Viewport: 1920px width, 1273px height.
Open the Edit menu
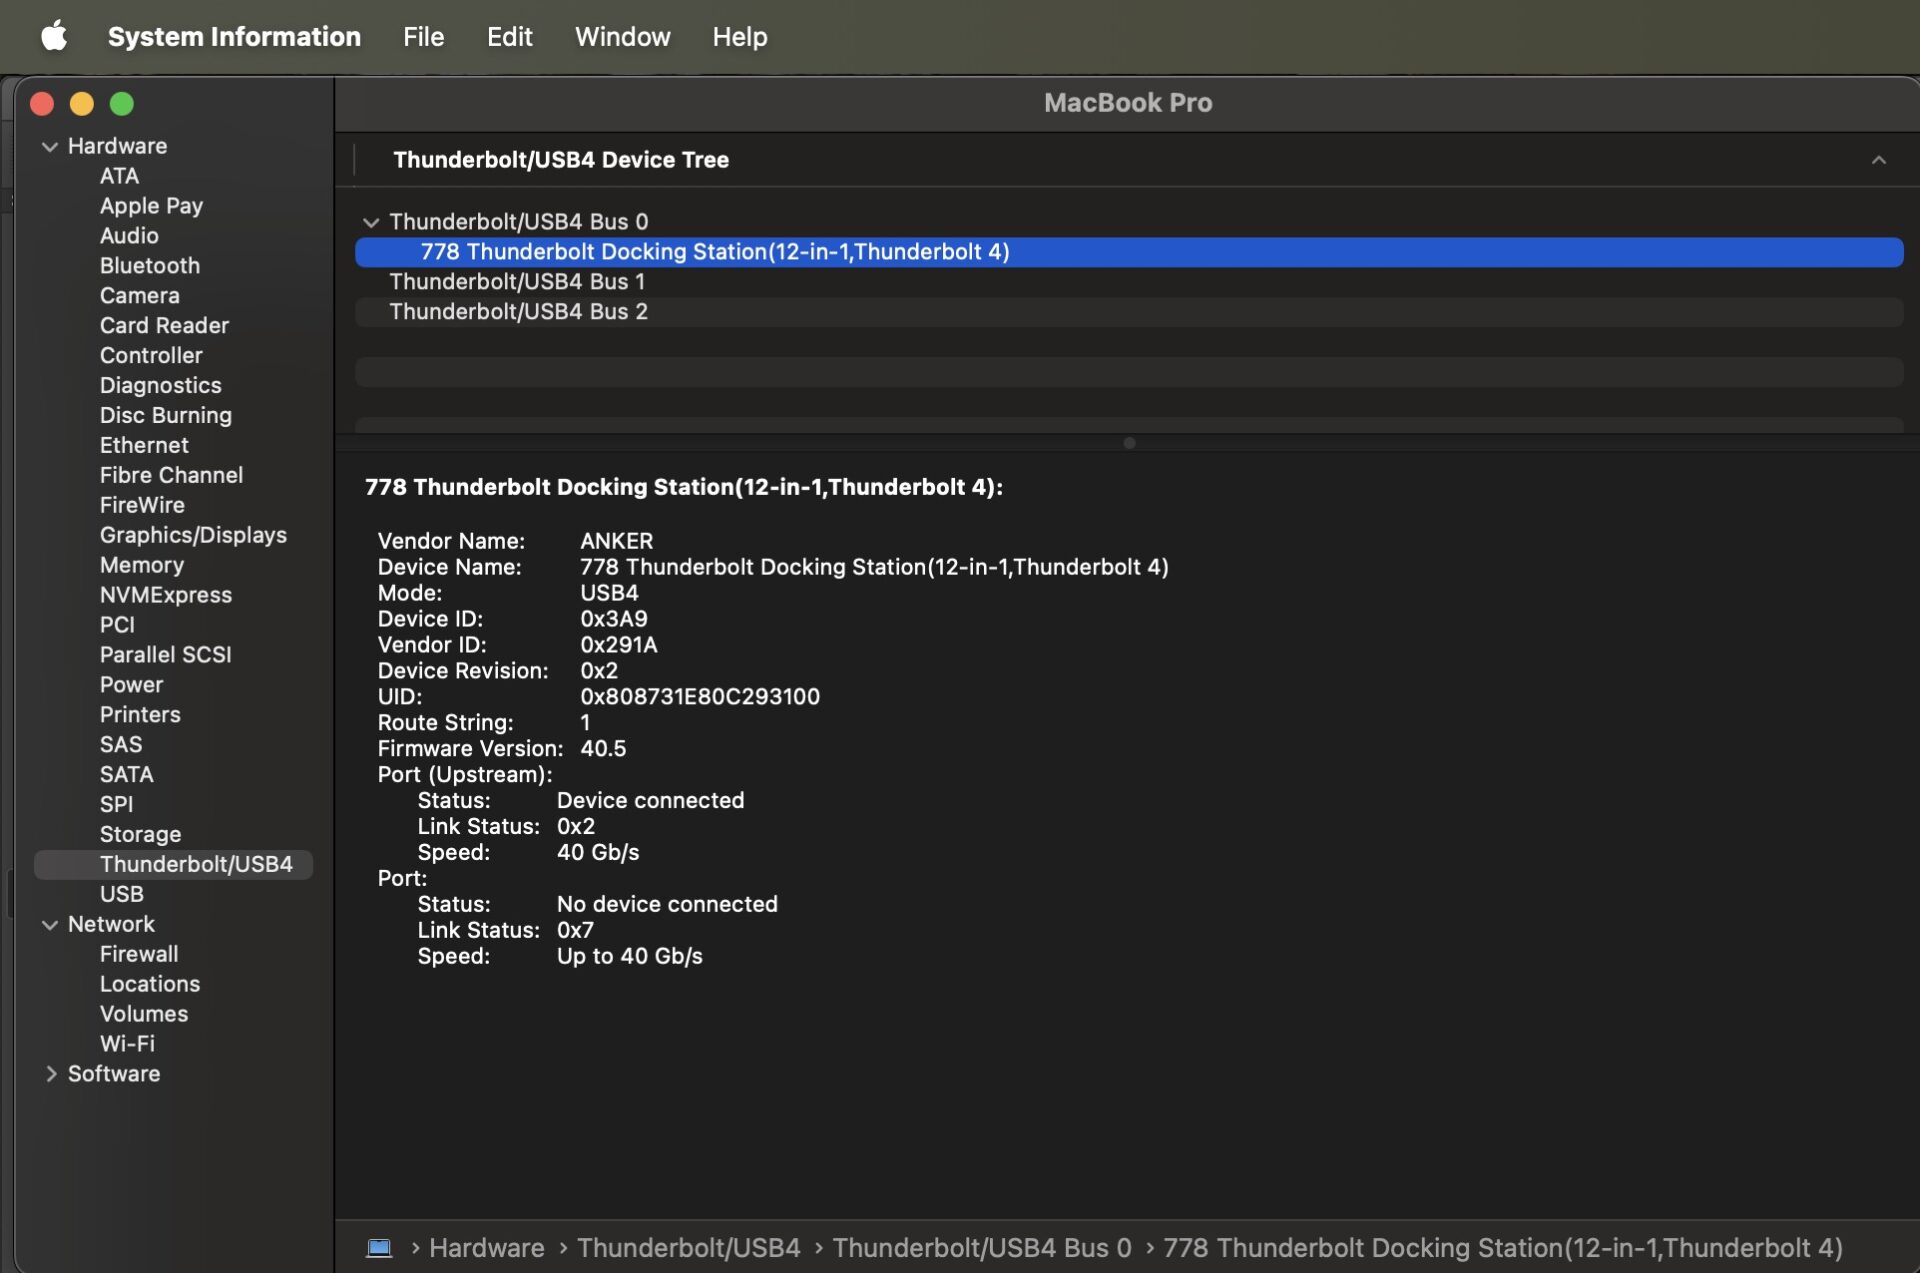[509, 36]
